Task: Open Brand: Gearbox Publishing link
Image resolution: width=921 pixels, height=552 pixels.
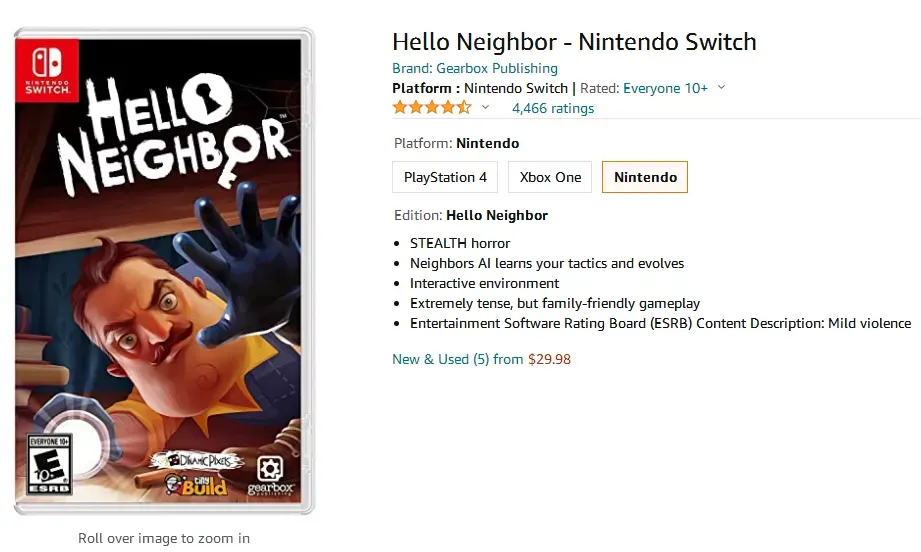Action: 475,68
